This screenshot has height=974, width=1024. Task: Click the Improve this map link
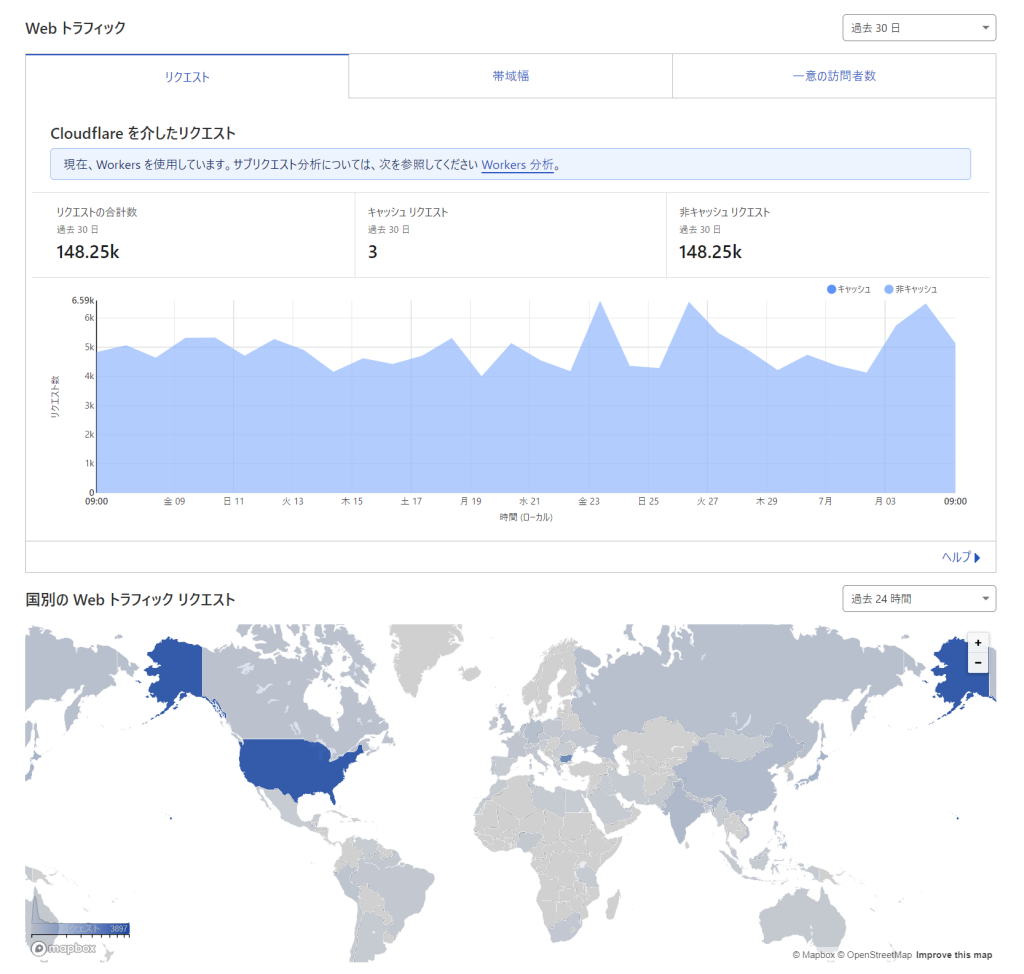[x=953, y=955]
